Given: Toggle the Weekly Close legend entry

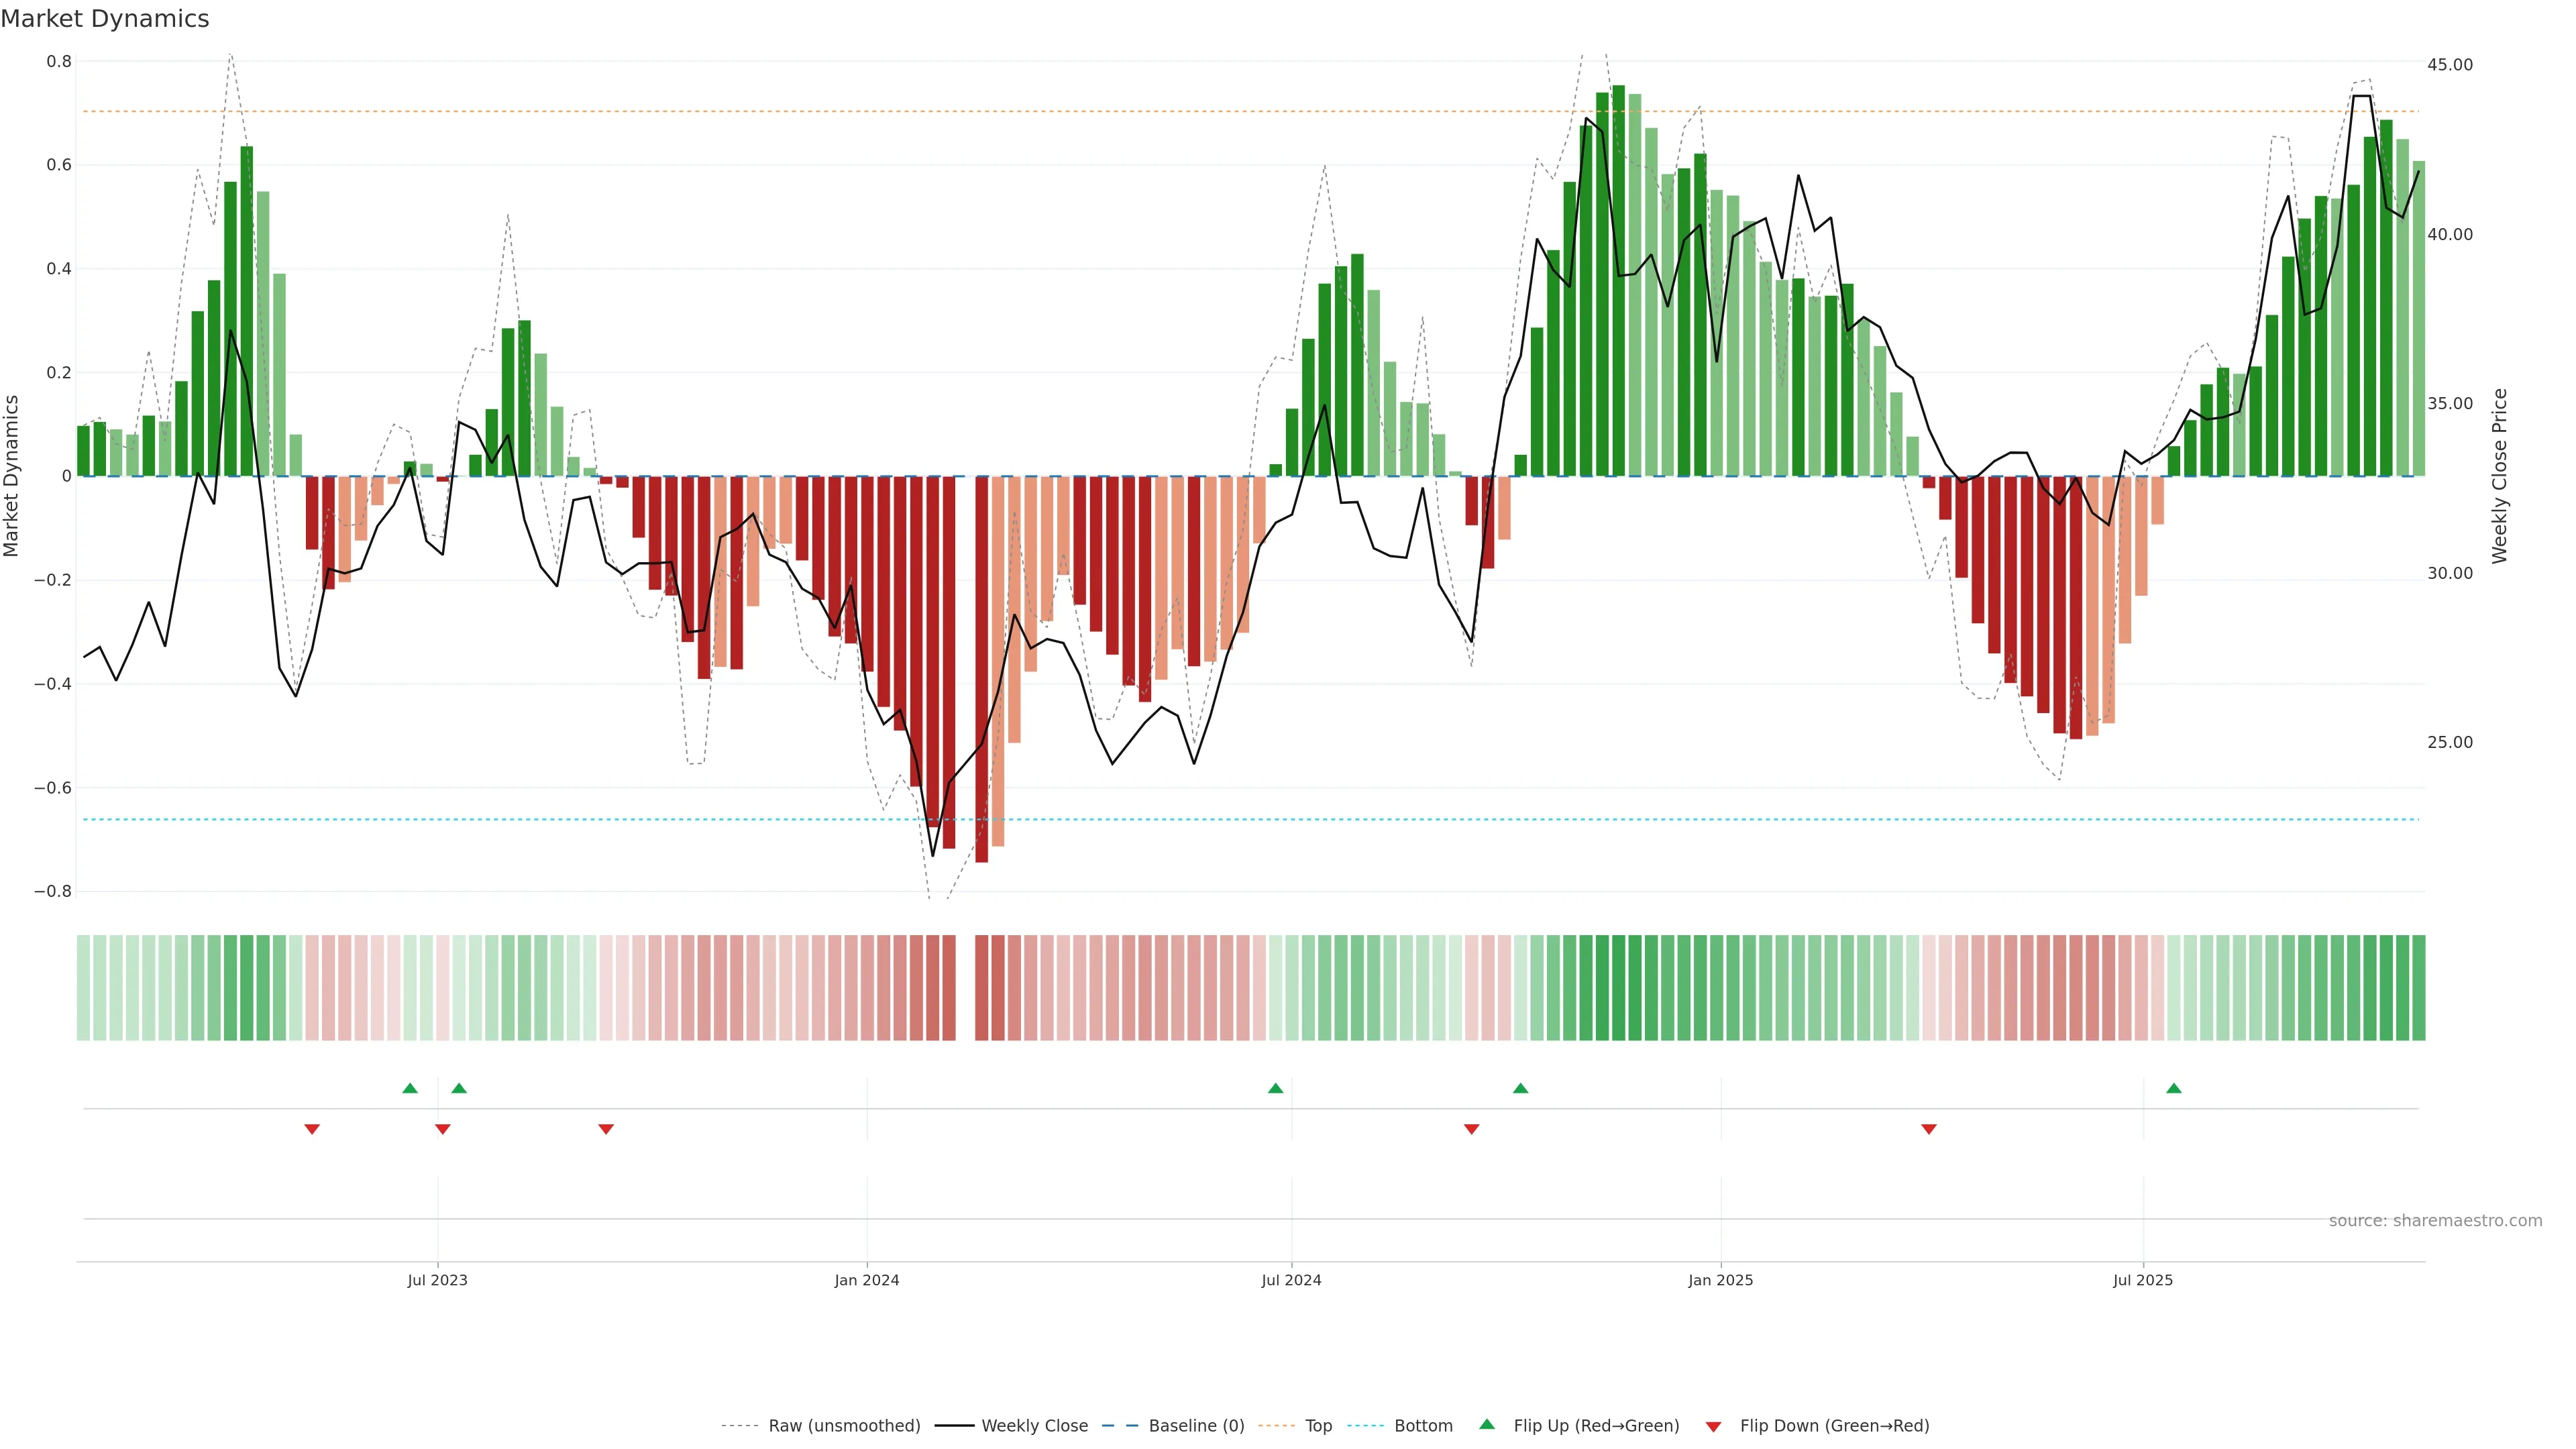Looking at the screenshot, I should [1034, 1426].
